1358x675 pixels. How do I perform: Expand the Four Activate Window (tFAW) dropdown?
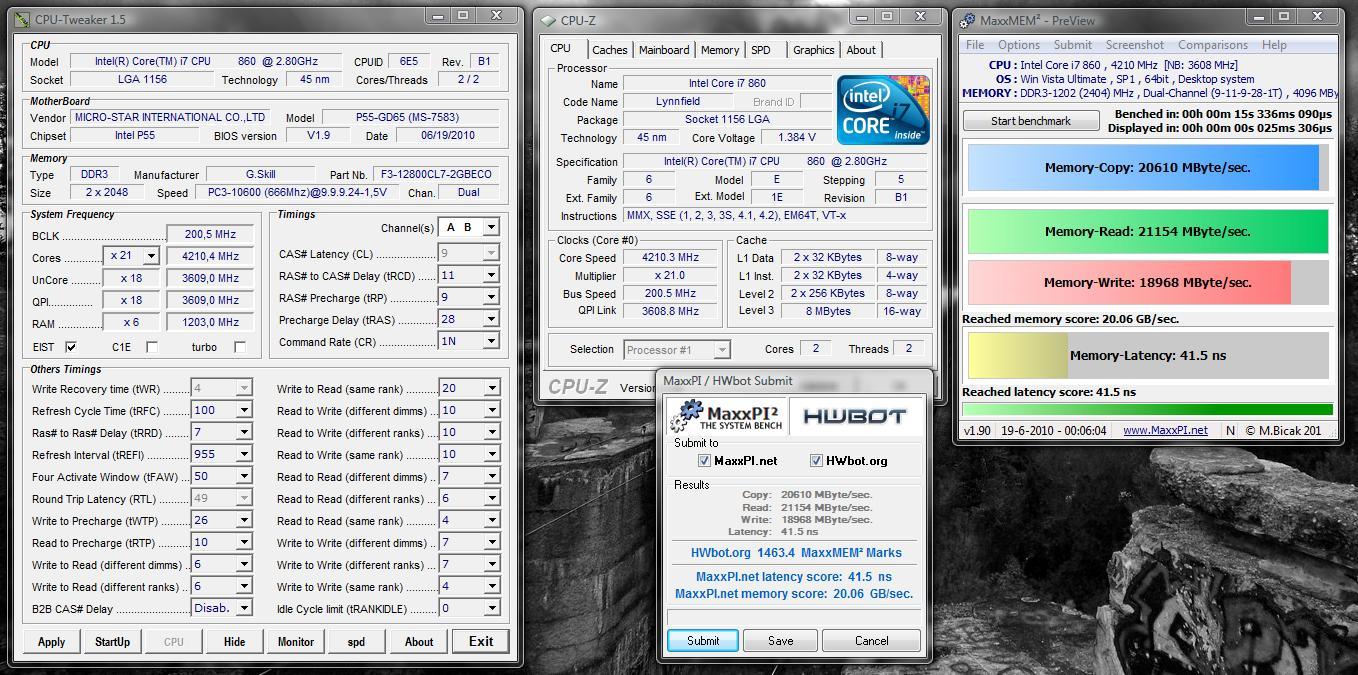243,476
